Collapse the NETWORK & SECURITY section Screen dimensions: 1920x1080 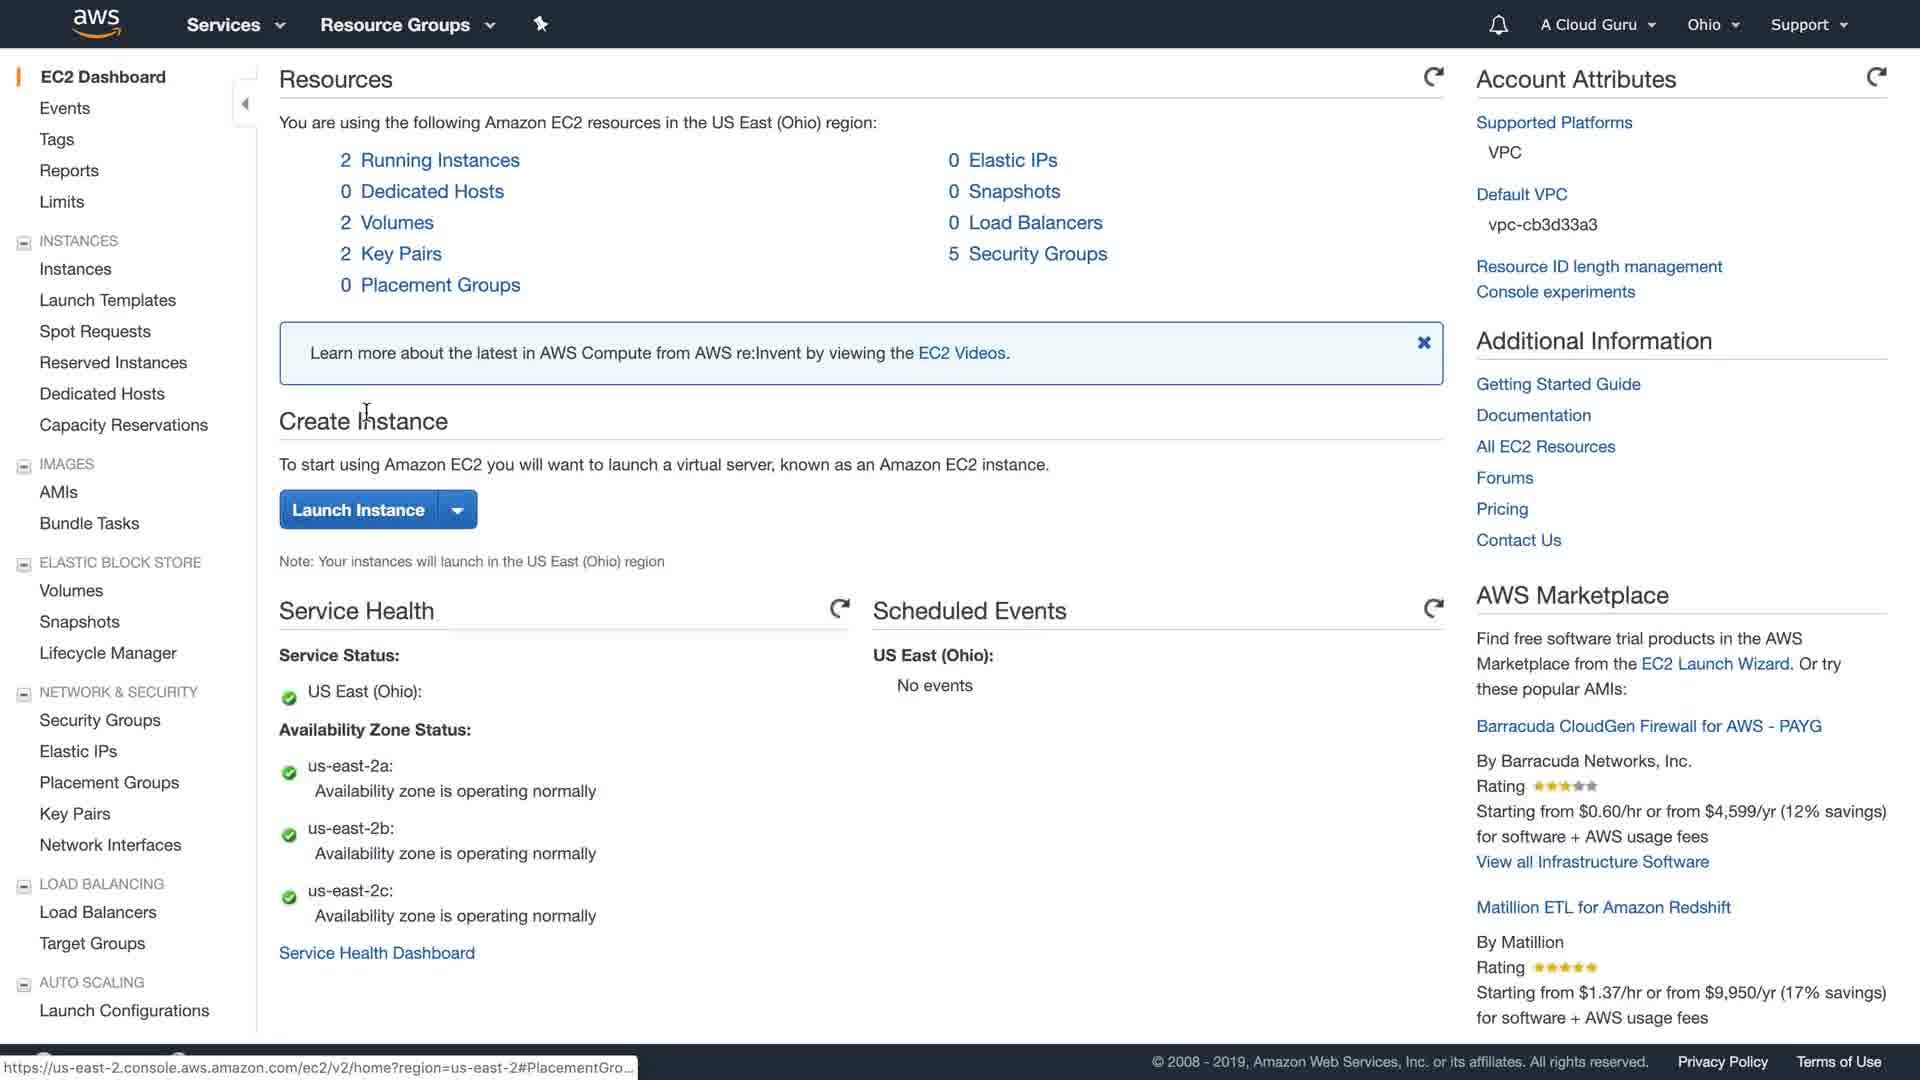(24, 693)
